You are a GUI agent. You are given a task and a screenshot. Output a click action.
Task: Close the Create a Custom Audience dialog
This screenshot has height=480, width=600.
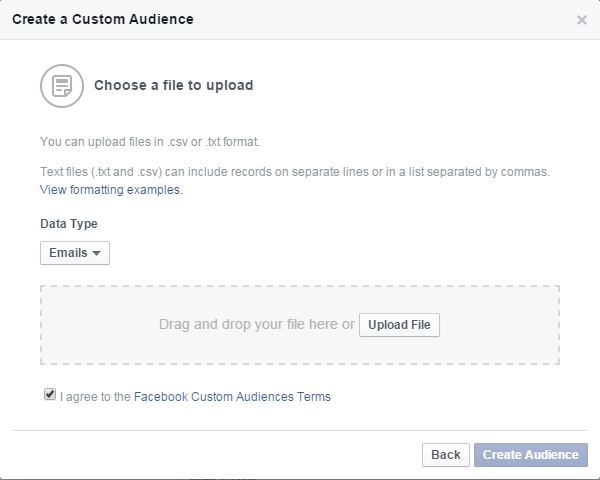(582, 20)
